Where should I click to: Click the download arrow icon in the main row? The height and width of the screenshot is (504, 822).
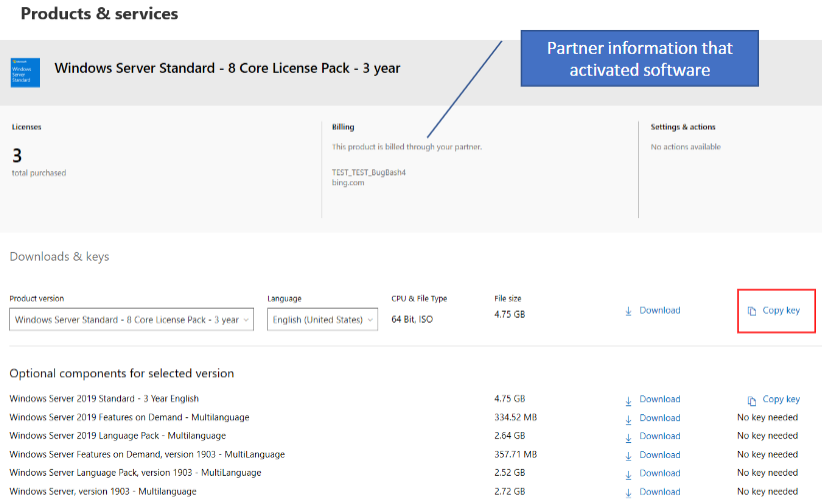point(628,311)
